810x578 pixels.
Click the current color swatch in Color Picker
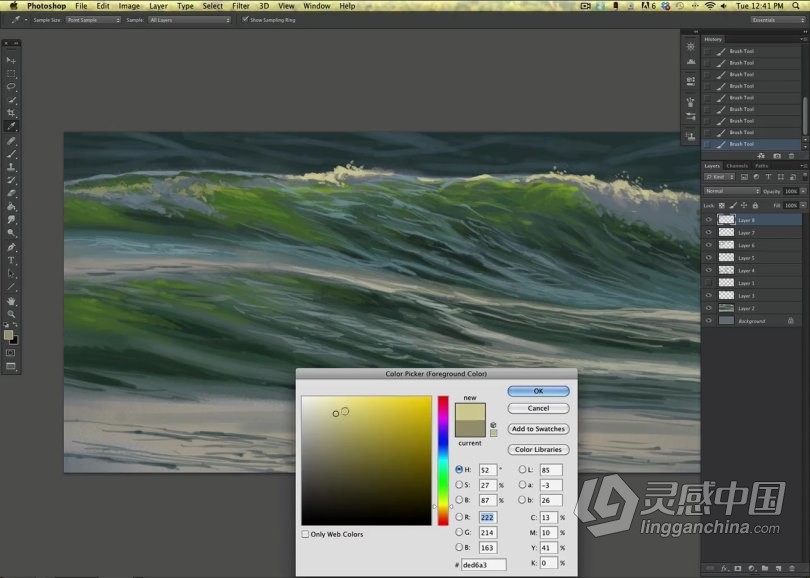pyautogui.click(x=470, y=428)
